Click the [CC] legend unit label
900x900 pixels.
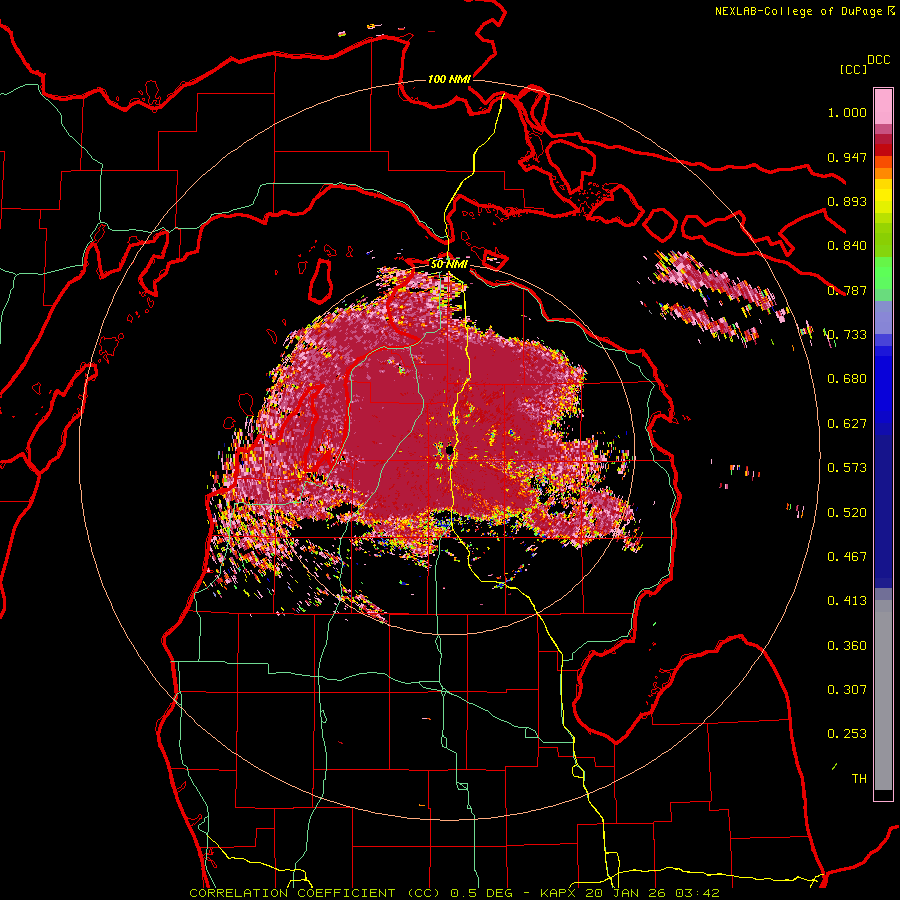853,69
